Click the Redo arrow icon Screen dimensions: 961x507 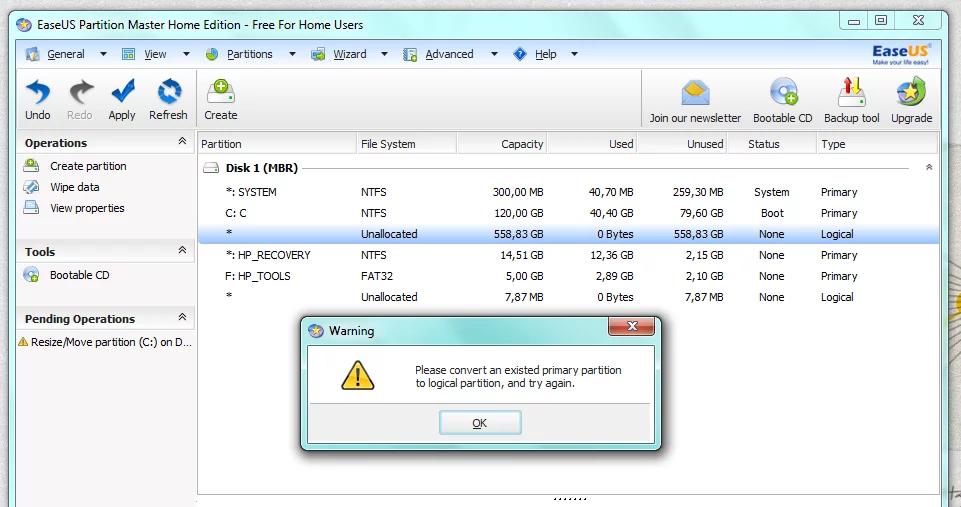[80, 92]
